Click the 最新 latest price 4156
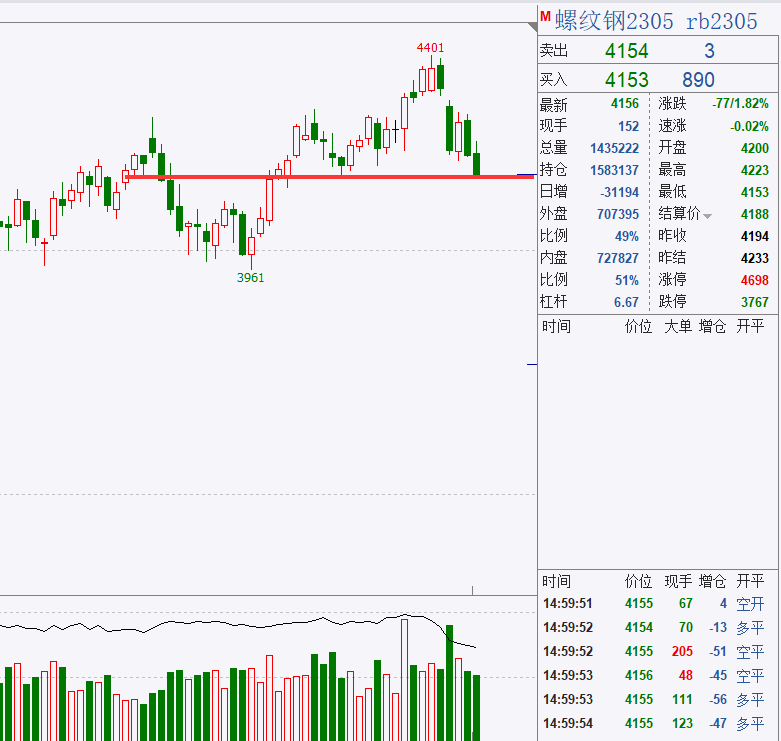This screenshot has width=781, height=741. click(624, 104)
